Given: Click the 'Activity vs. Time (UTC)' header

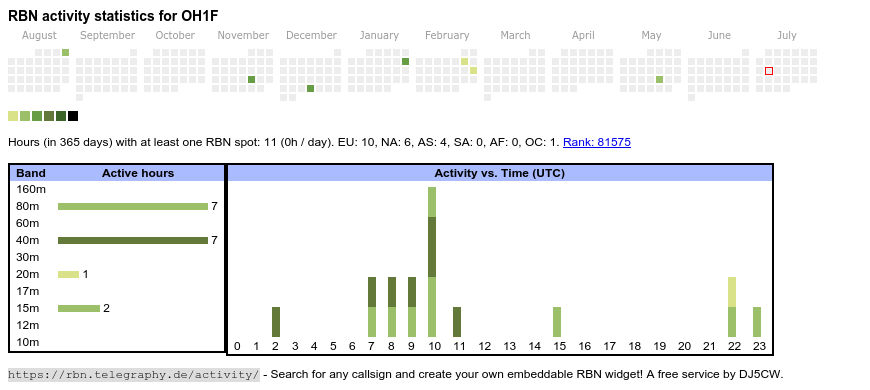Looking at the screenshot, I should (499, 173).
